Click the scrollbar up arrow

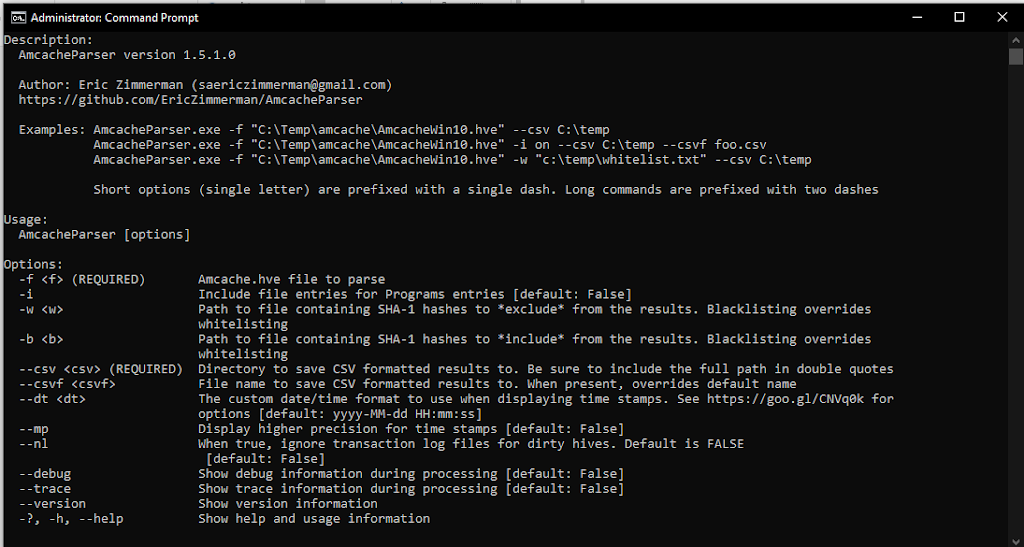click(1015, 39)
